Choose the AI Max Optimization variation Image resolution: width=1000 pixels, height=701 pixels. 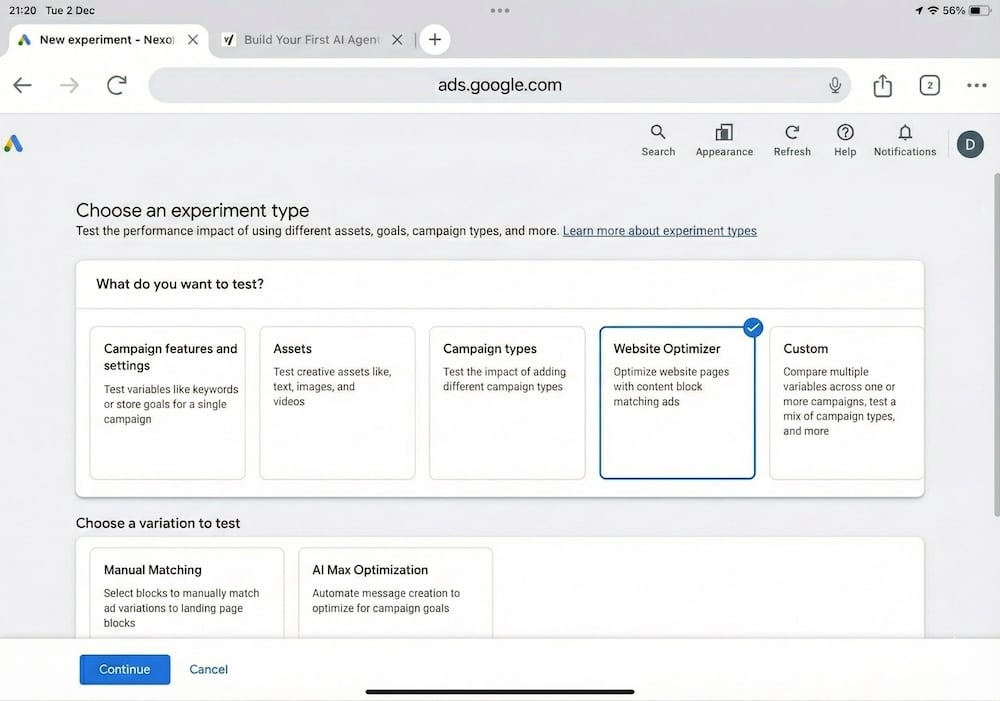(x=395, y=590)
